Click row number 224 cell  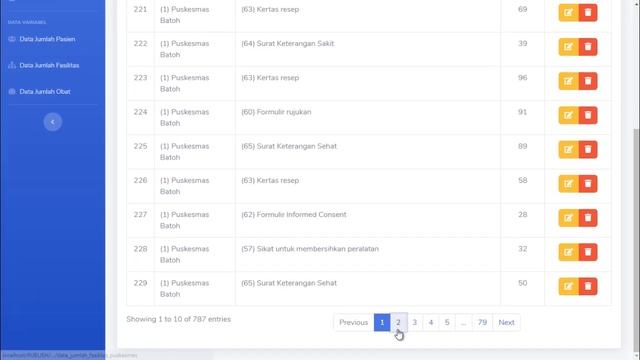tap(140, 118)
